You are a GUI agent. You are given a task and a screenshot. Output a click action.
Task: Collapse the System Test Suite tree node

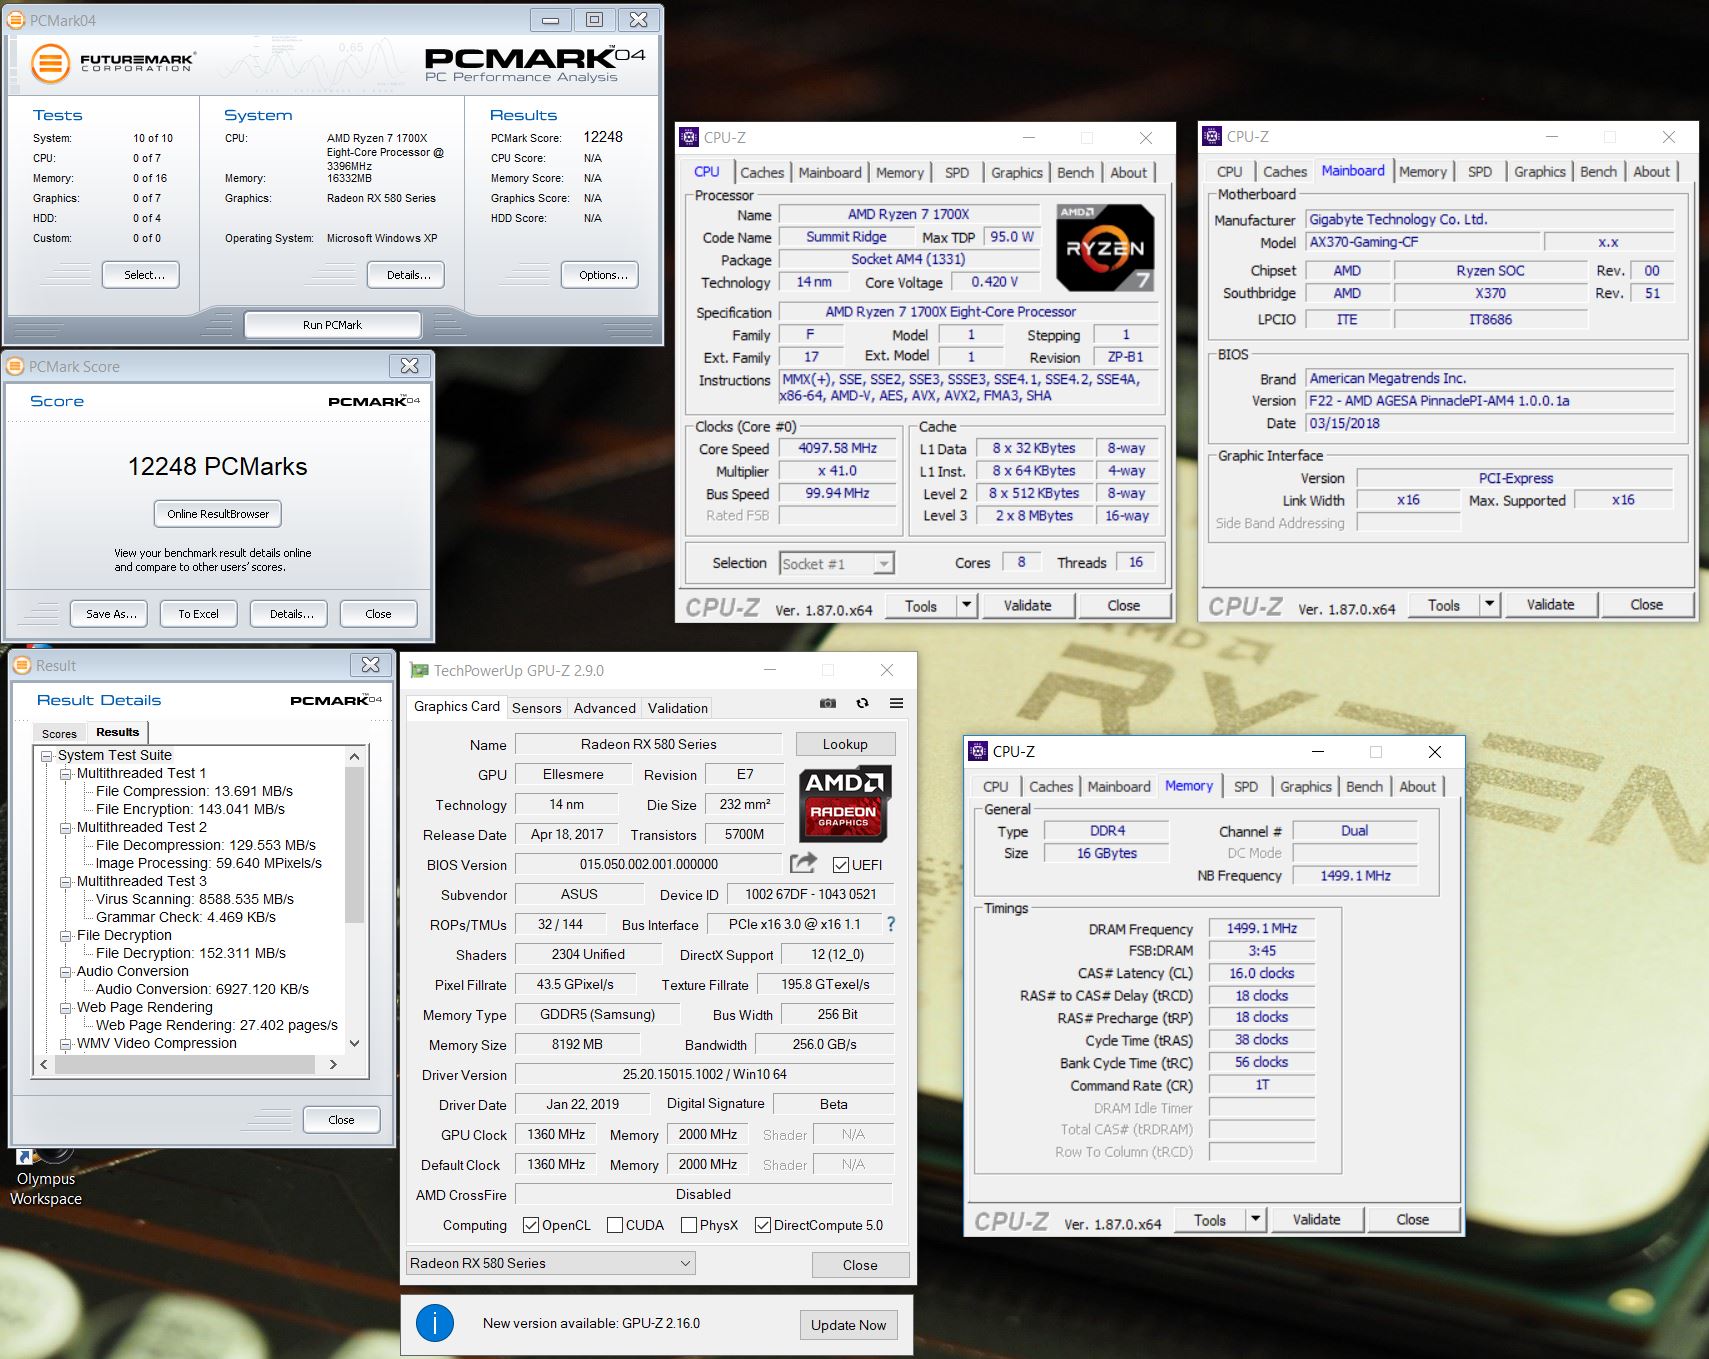(x=47, y=756)
